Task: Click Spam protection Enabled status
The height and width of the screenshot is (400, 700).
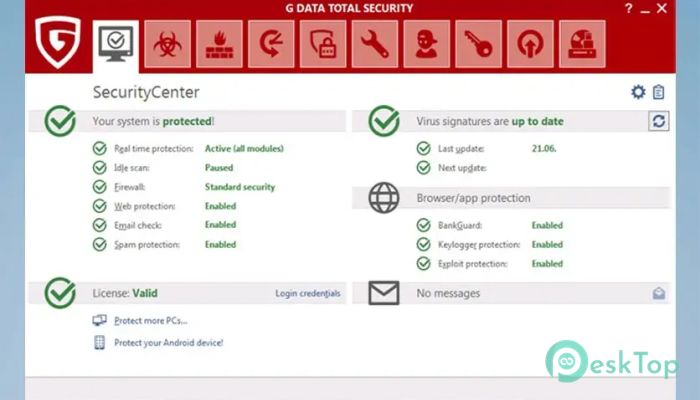Action: click(x=221, y=245)
